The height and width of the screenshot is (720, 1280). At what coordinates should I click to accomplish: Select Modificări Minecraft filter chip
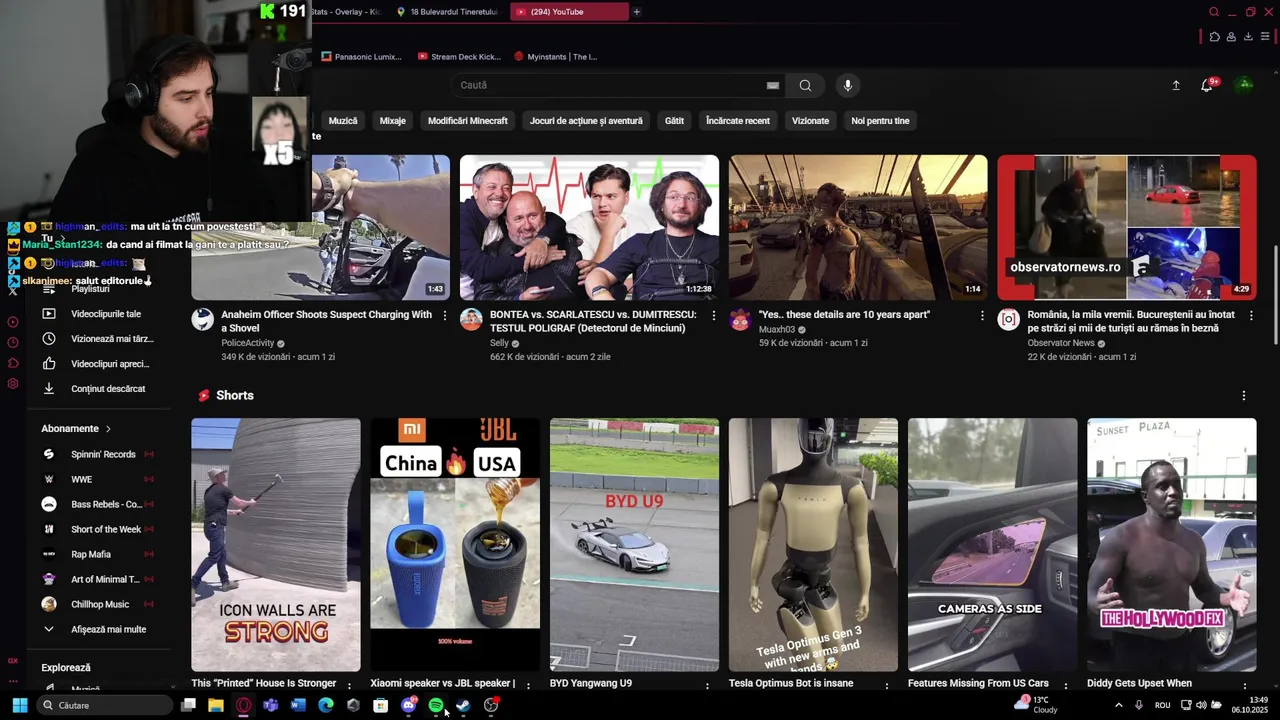click(468, 121)
